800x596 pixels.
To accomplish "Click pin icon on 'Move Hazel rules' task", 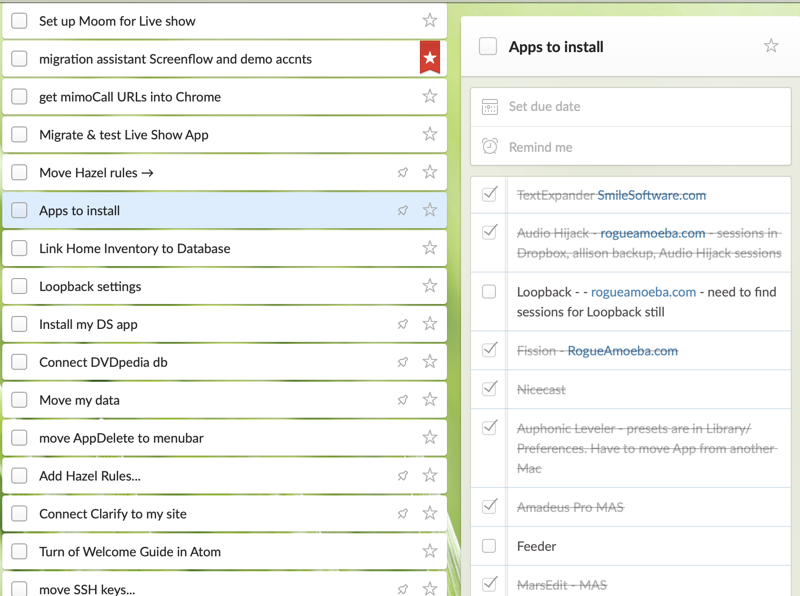I will click(x=403, y=172).
